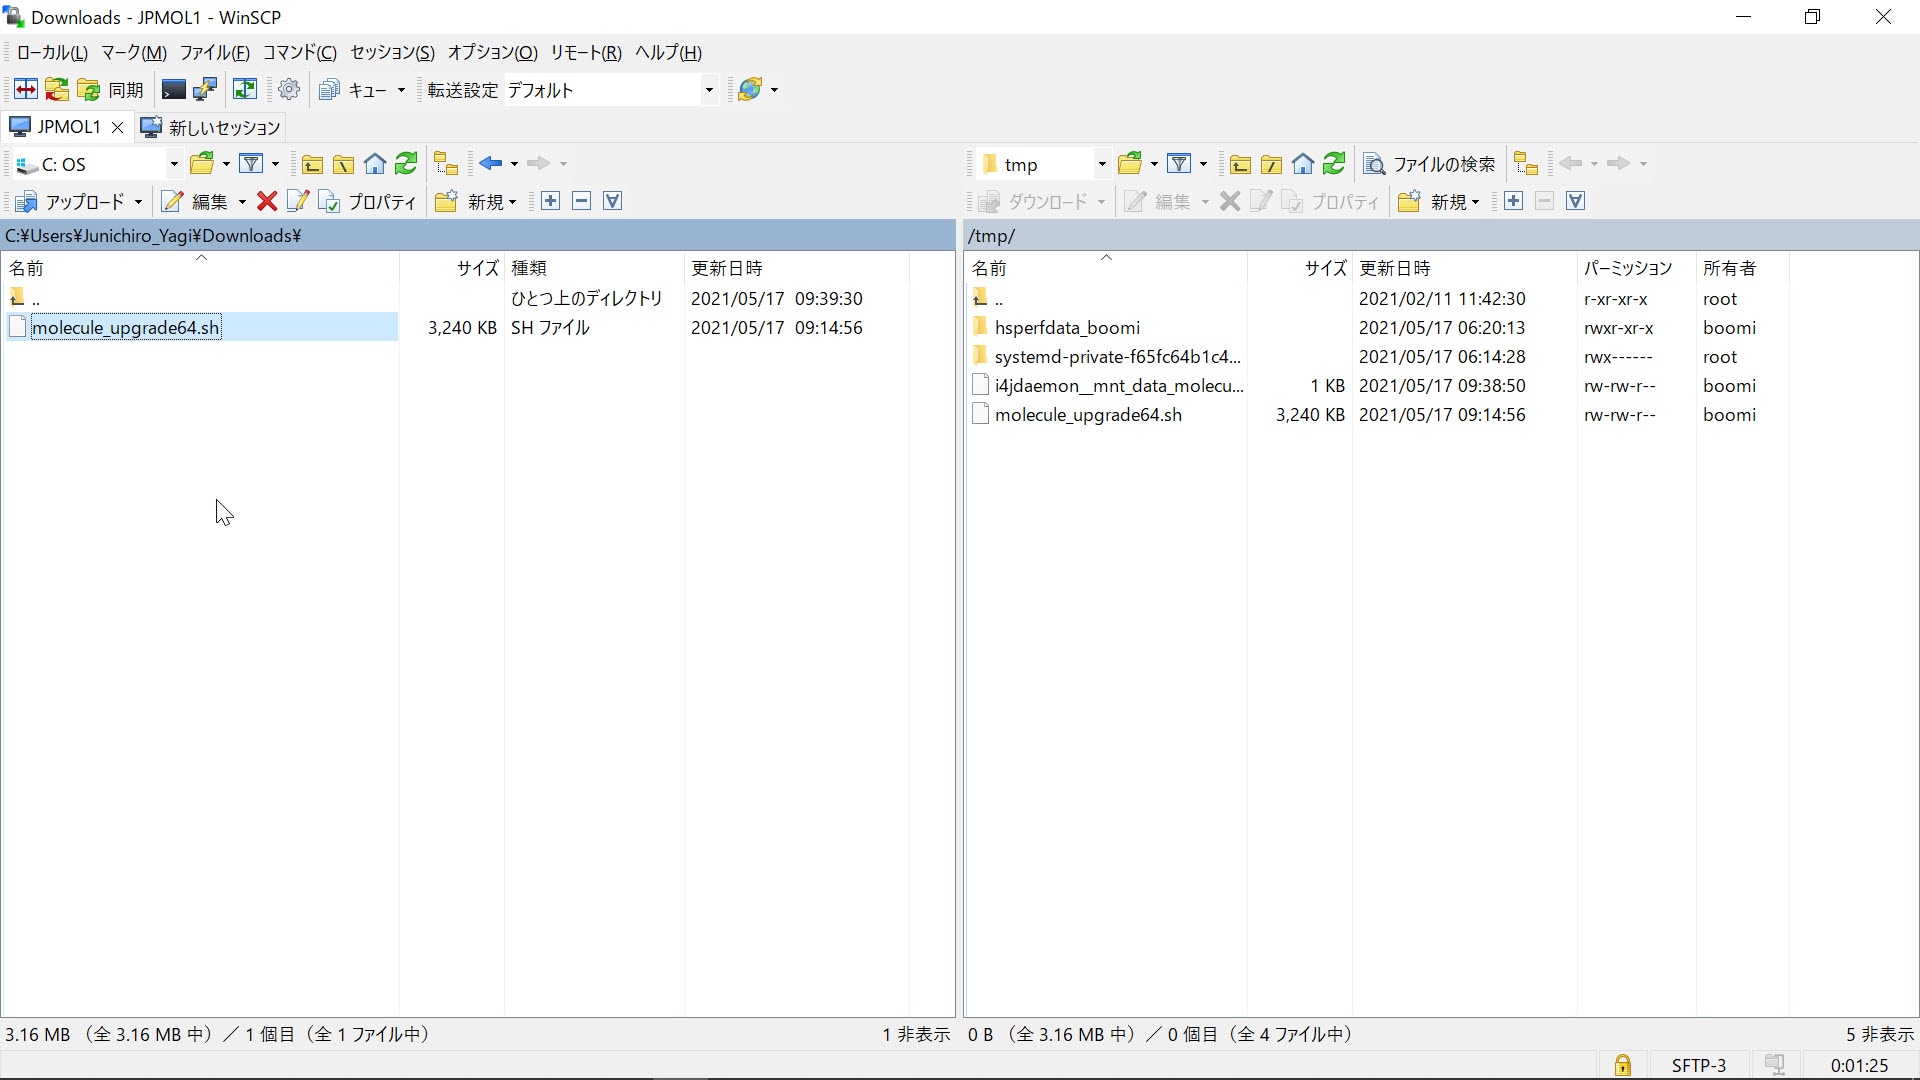Go to remote home directory with house icon
The width and height of the screenshot is (1920, 1080).
(x=1303, y=163)
